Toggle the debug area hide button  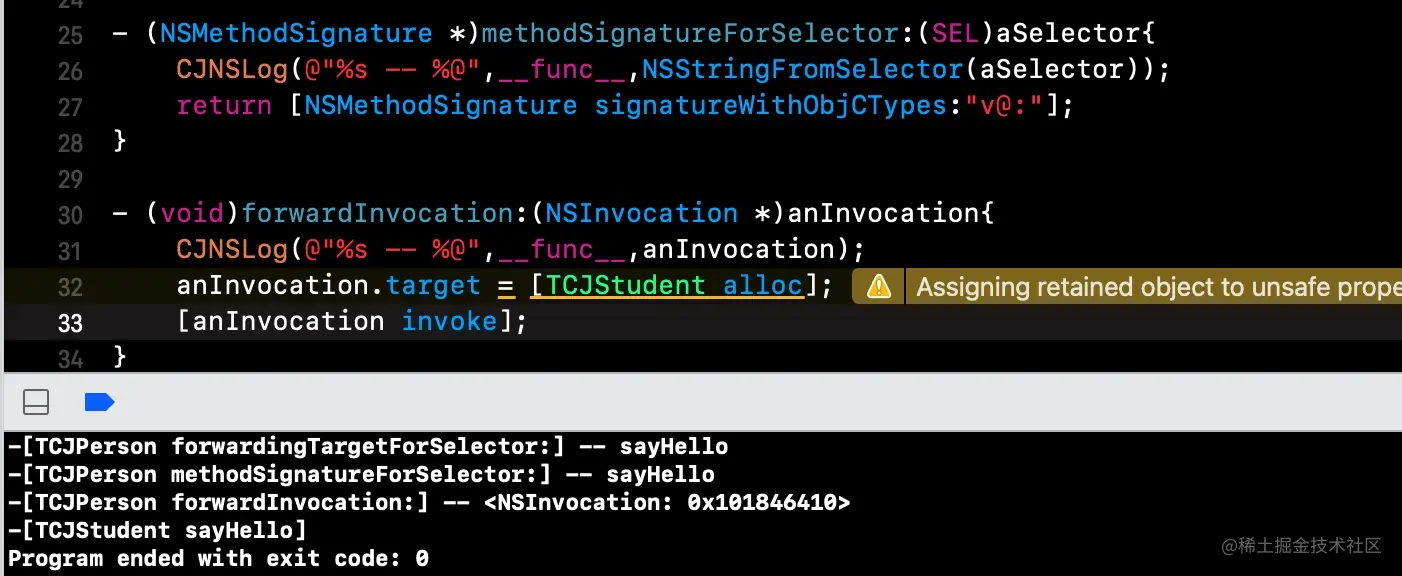pyautogui.click(x=36, y=402)
